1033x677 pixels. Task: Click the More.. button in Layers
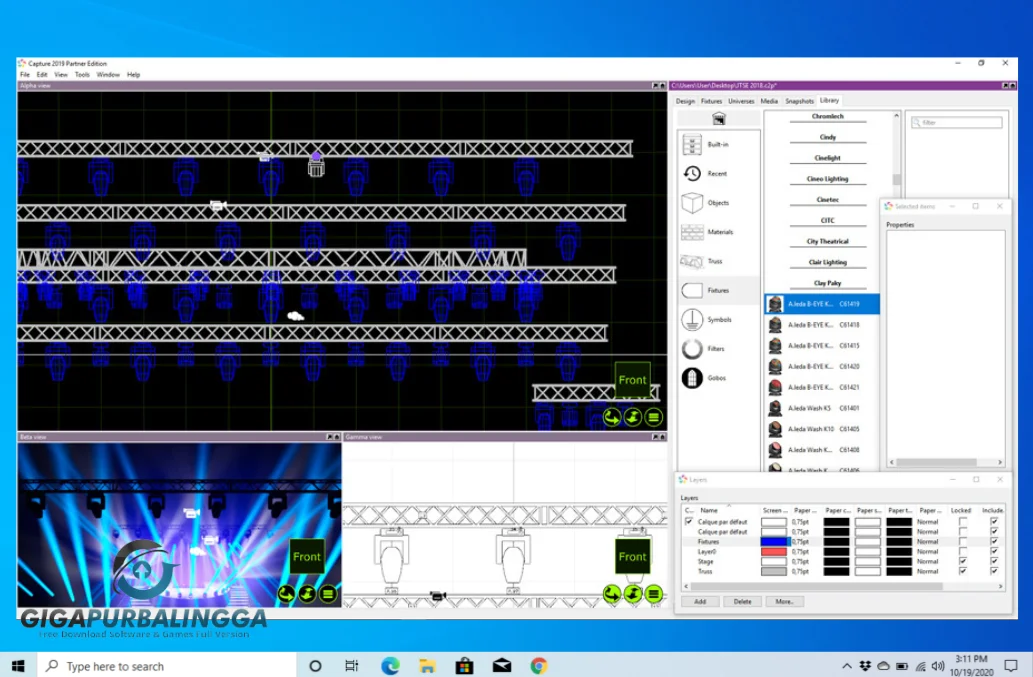[785, 601]
